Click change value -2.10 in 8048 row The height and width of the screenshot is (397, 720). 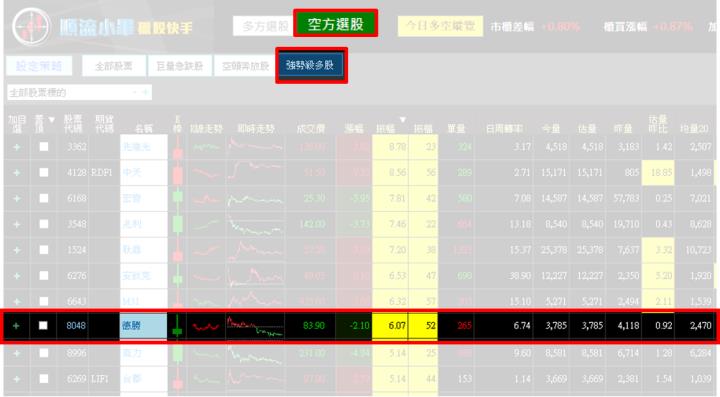(x=359, y=326)
